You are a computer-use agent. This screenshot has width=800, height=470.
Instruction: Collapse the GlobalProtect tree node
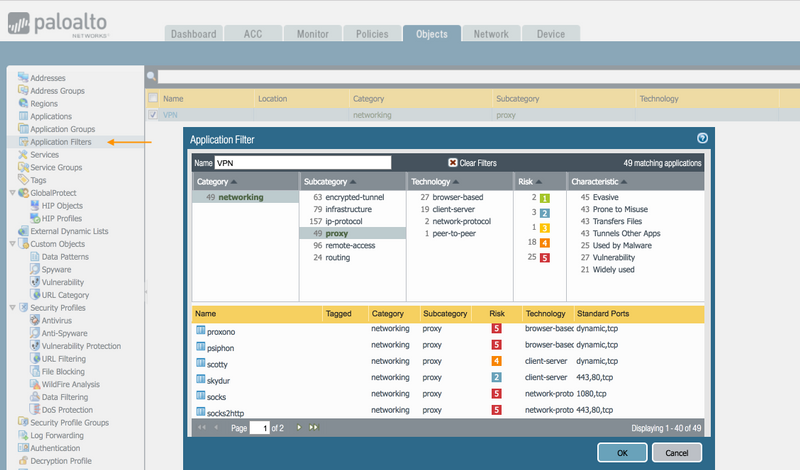pos(11,192)
